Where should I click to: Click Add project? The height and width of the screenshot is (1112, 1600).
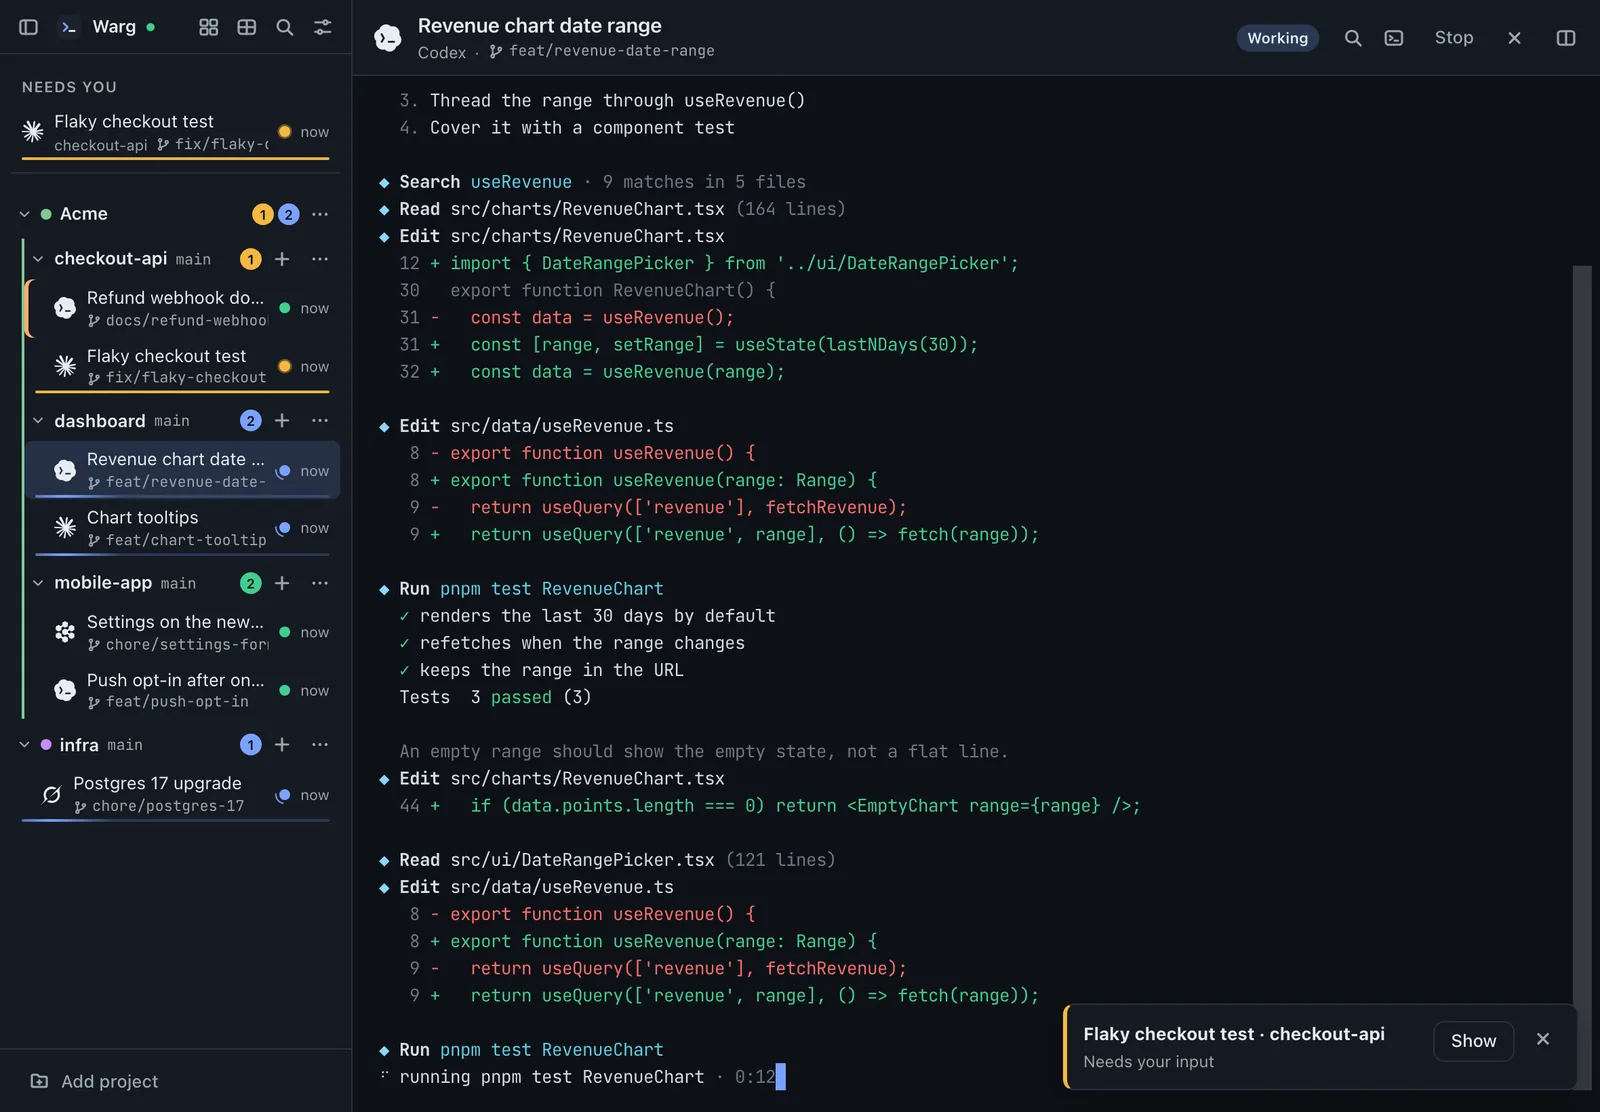click(x=95, y=1081)
